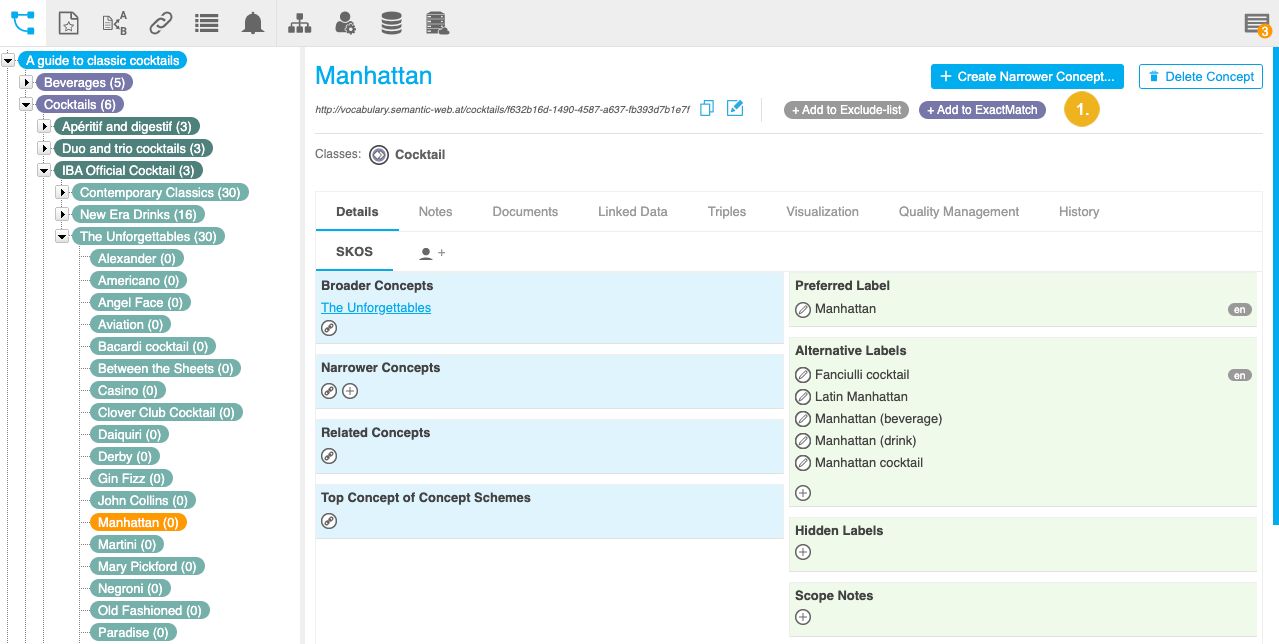
Task: Expand Contemporary Classics (30) node
Action: click(x=62, y=193)
